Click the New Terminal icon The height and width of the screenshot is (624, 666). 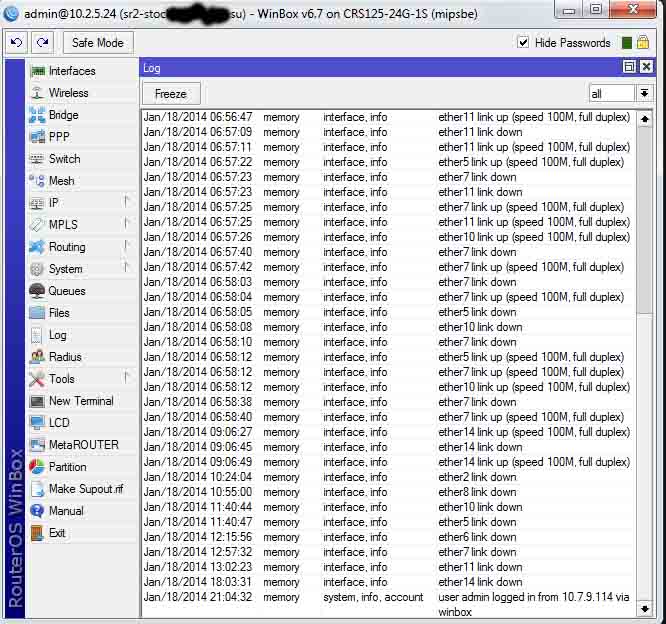point(37,401)
